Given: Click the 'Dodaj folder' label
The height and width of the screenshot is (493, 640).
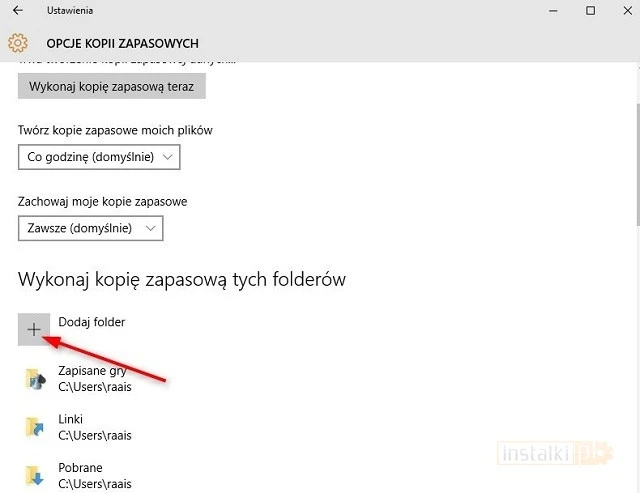Looking at the screenshot, I should tap(92, 321).
